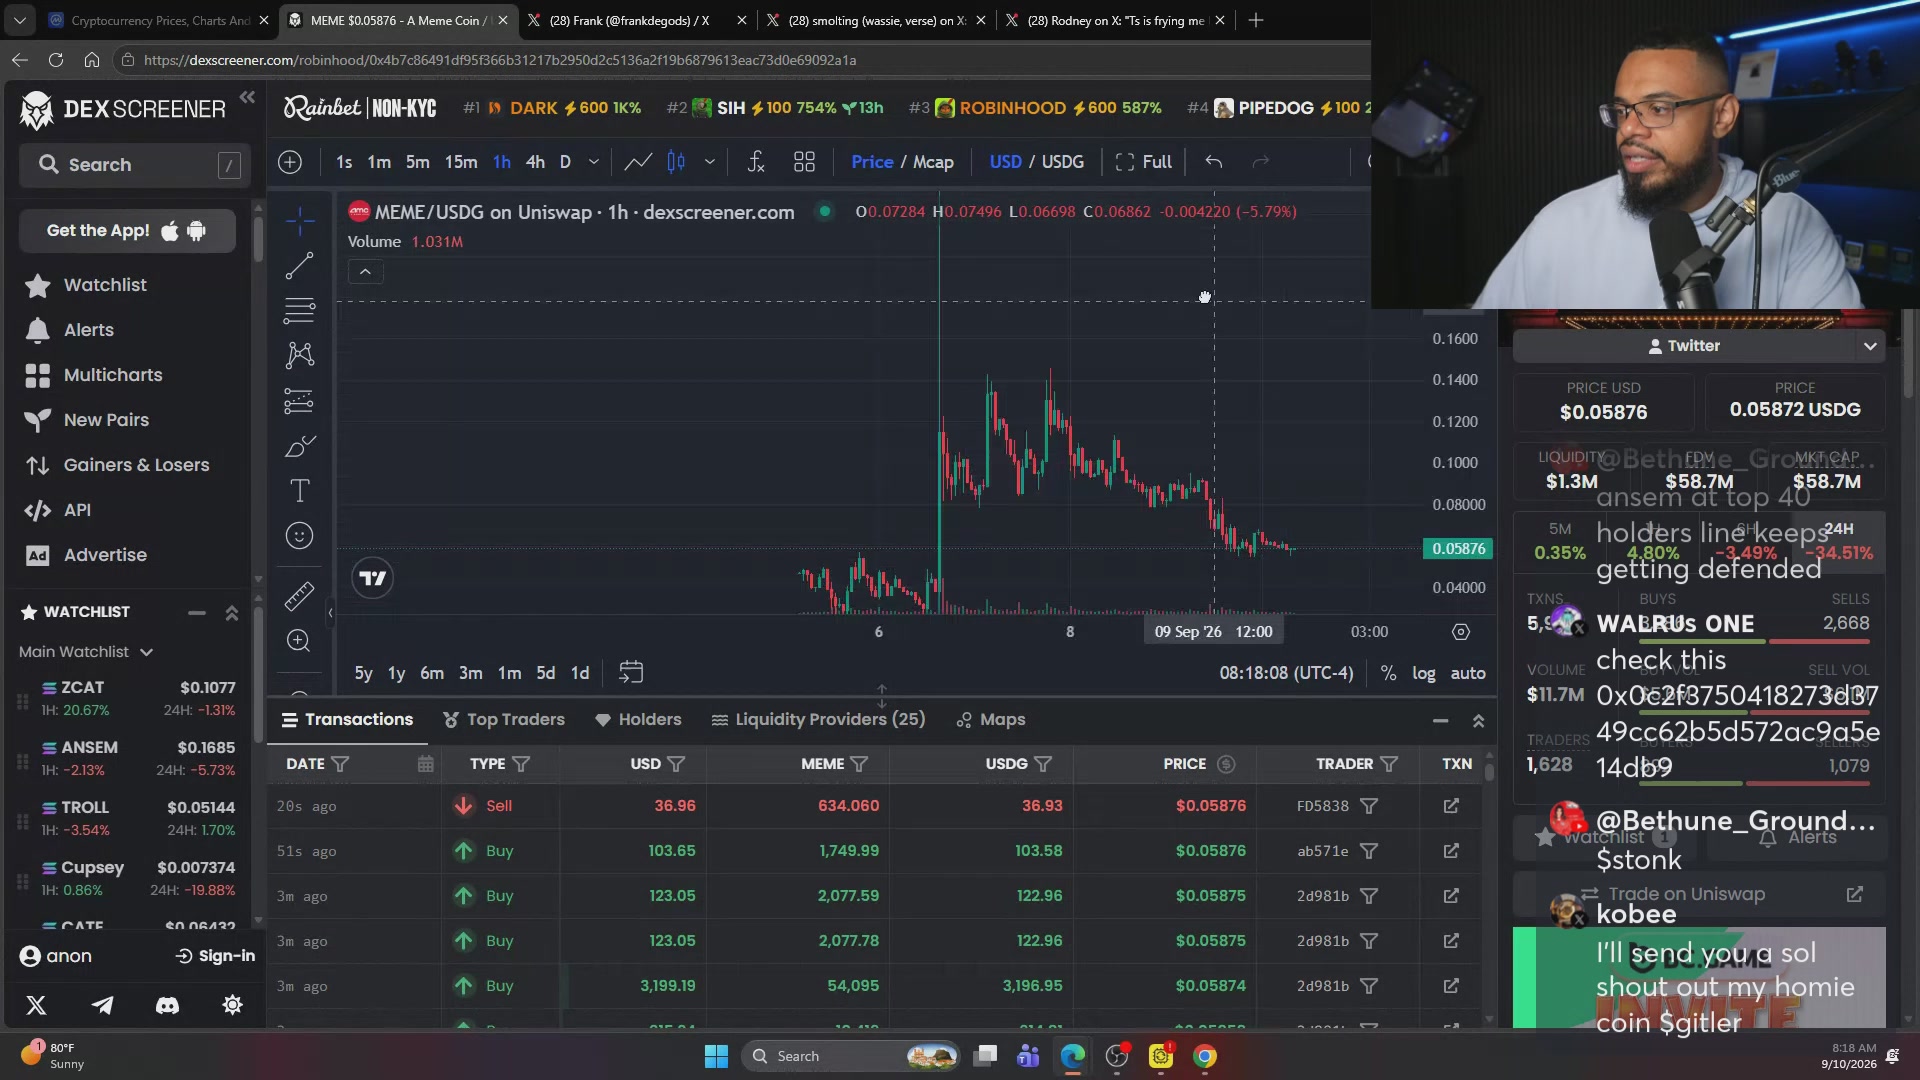The image size is (1920, 1080).
Task: Select the text annotation tool
Action: click(299, 491)
